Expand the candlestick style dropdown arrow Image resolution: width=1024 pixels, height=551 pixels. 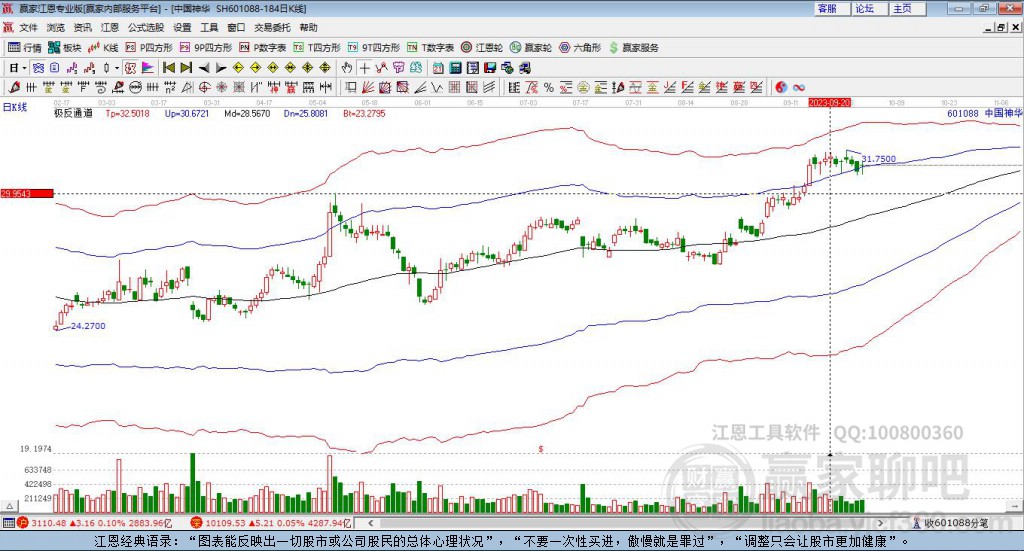point(117,68)
